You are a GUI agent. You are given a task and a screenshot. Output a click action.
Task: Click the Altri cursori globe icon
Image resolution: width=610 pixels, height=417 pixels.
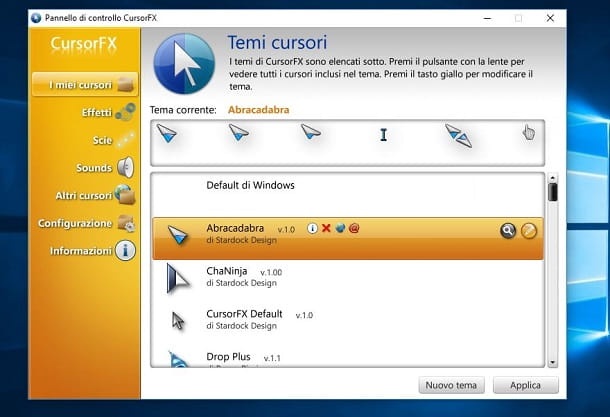(125, 195)
